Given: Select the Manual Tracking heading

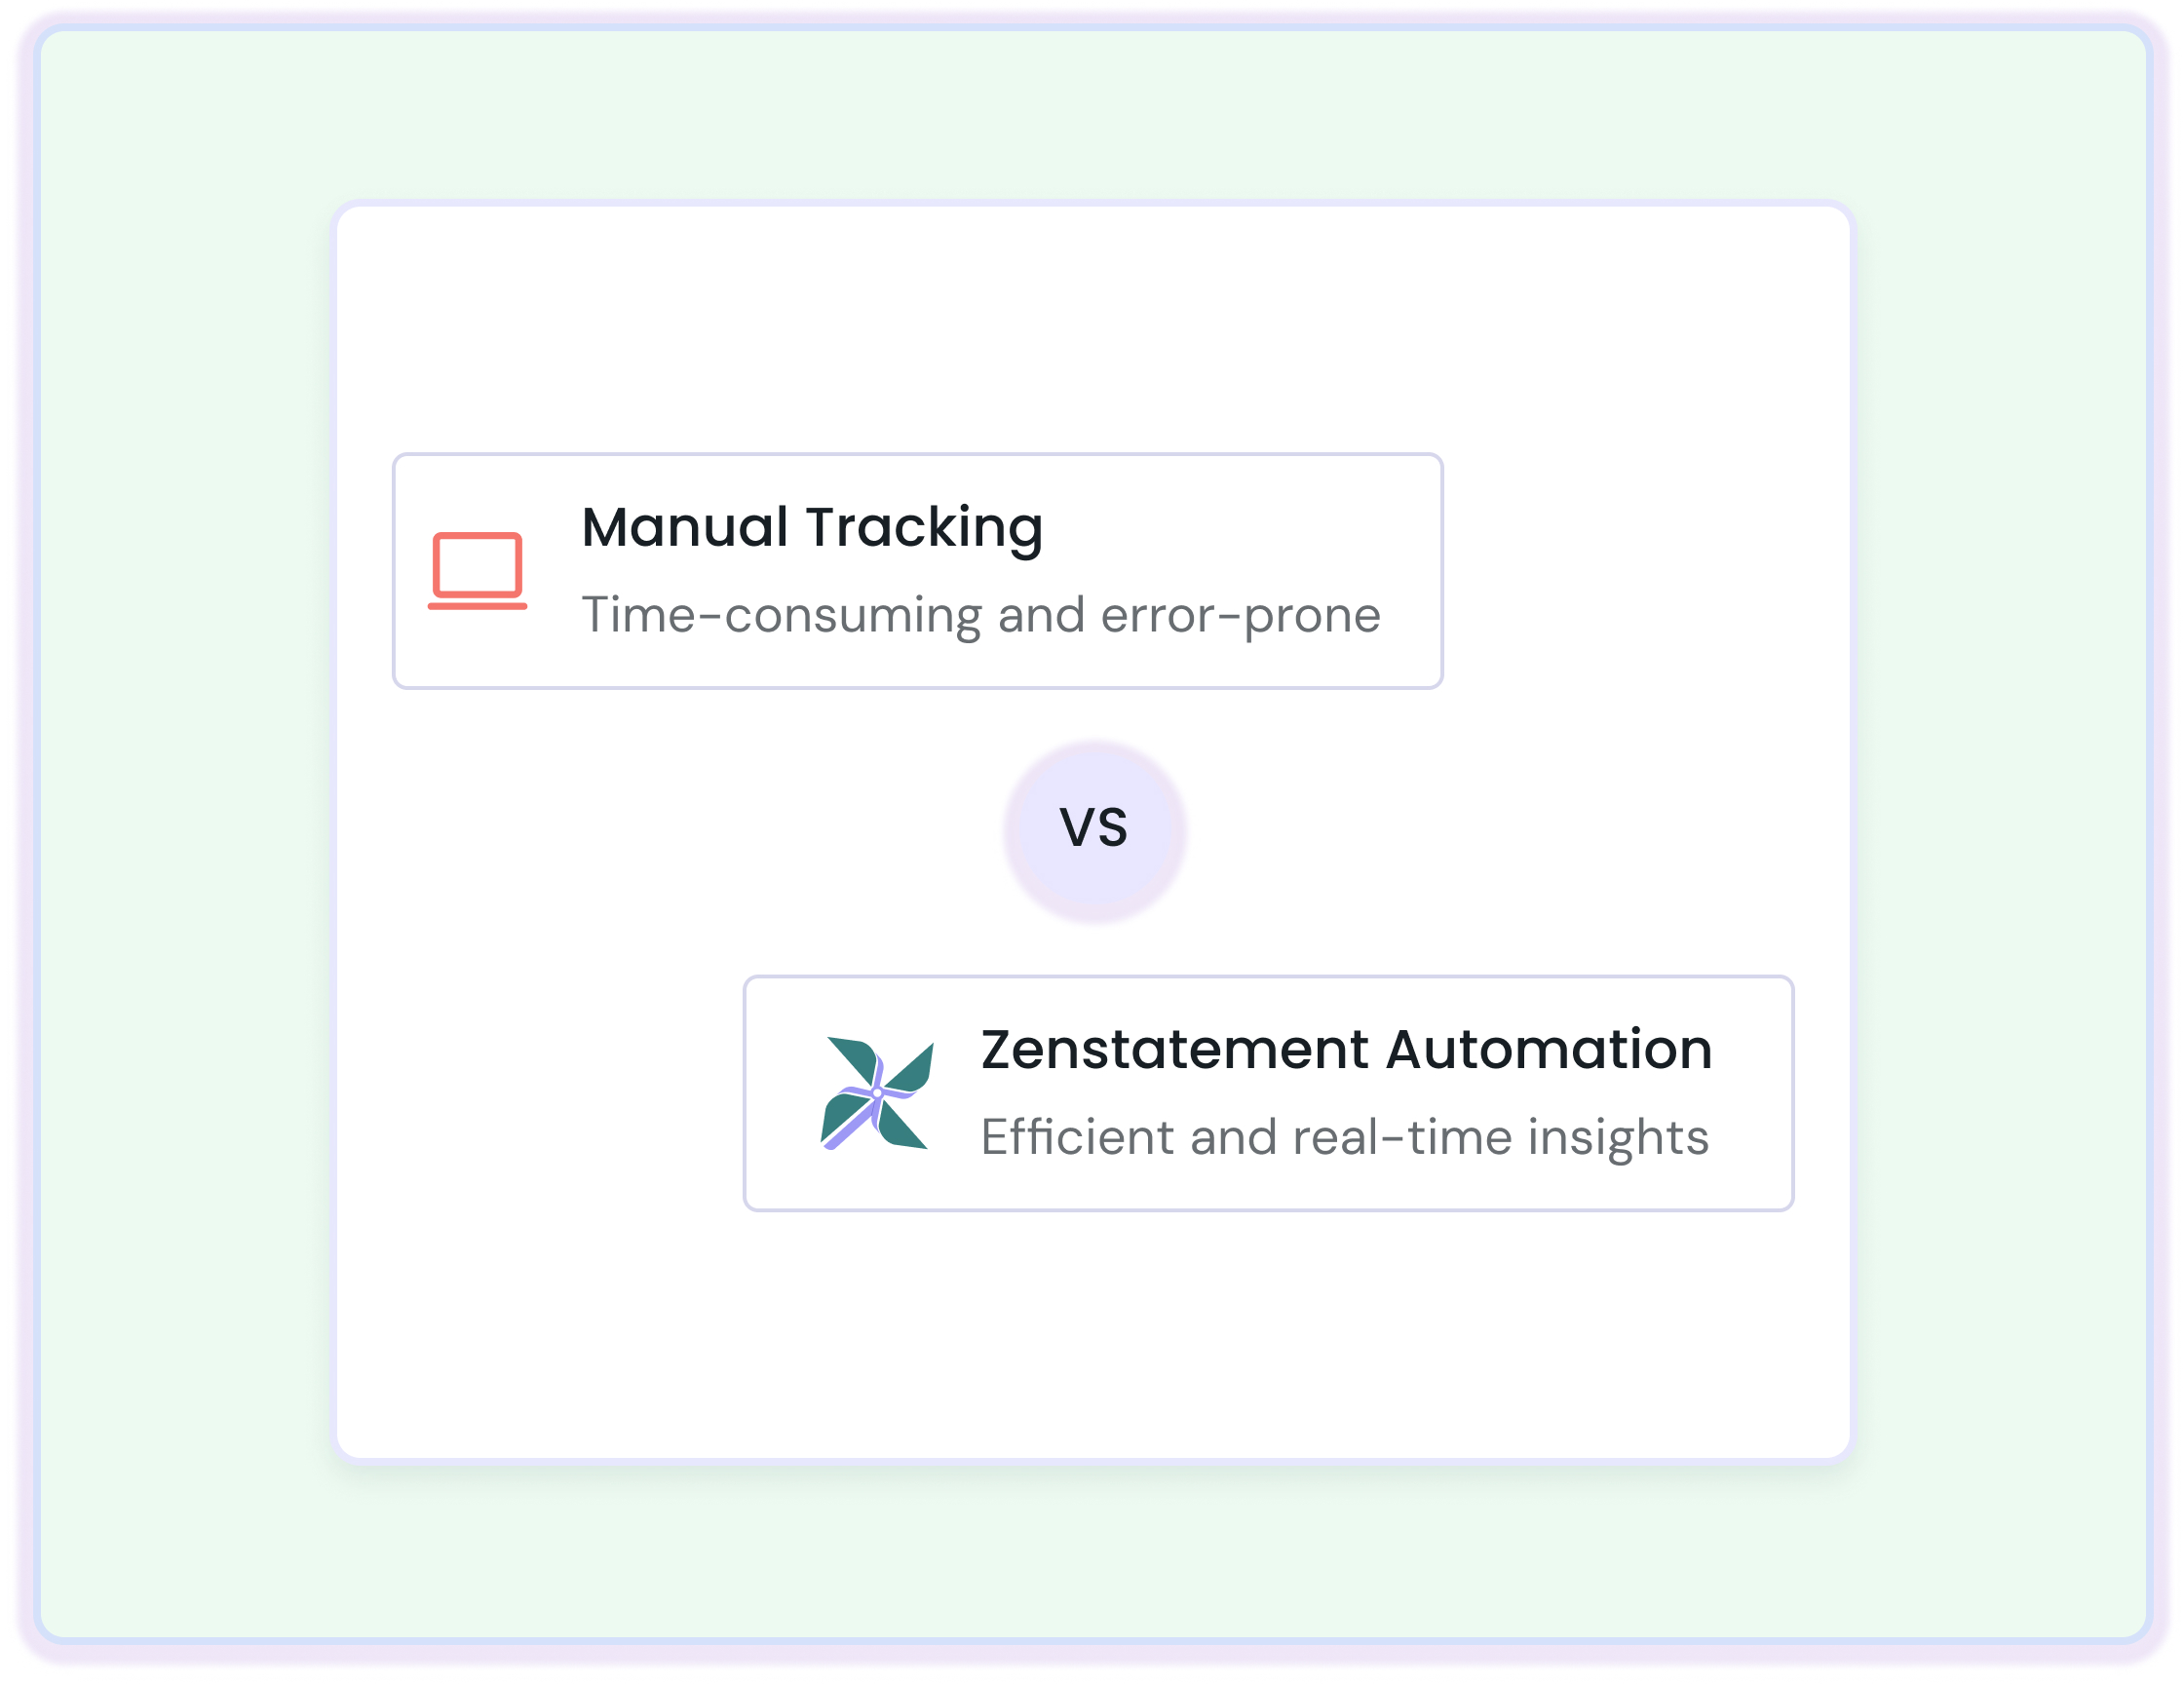Looking at the screenshot, I should tap(812, 528).
